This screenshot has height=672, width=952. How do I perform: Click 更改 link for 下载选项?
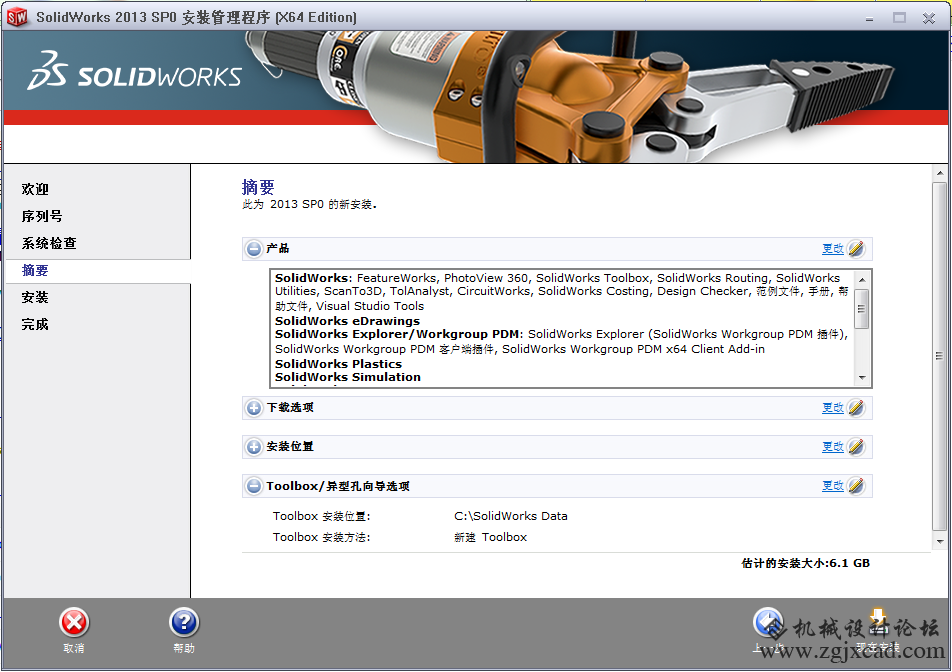point(832,407)
